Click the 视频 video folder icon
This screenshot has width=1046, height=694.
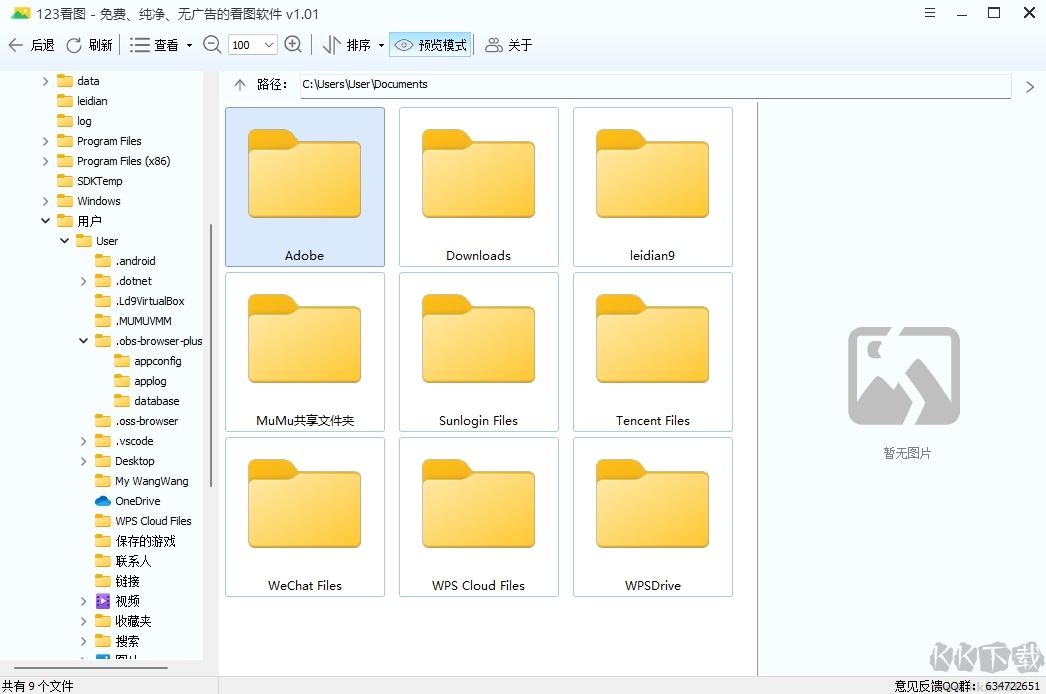coord(103,601)
